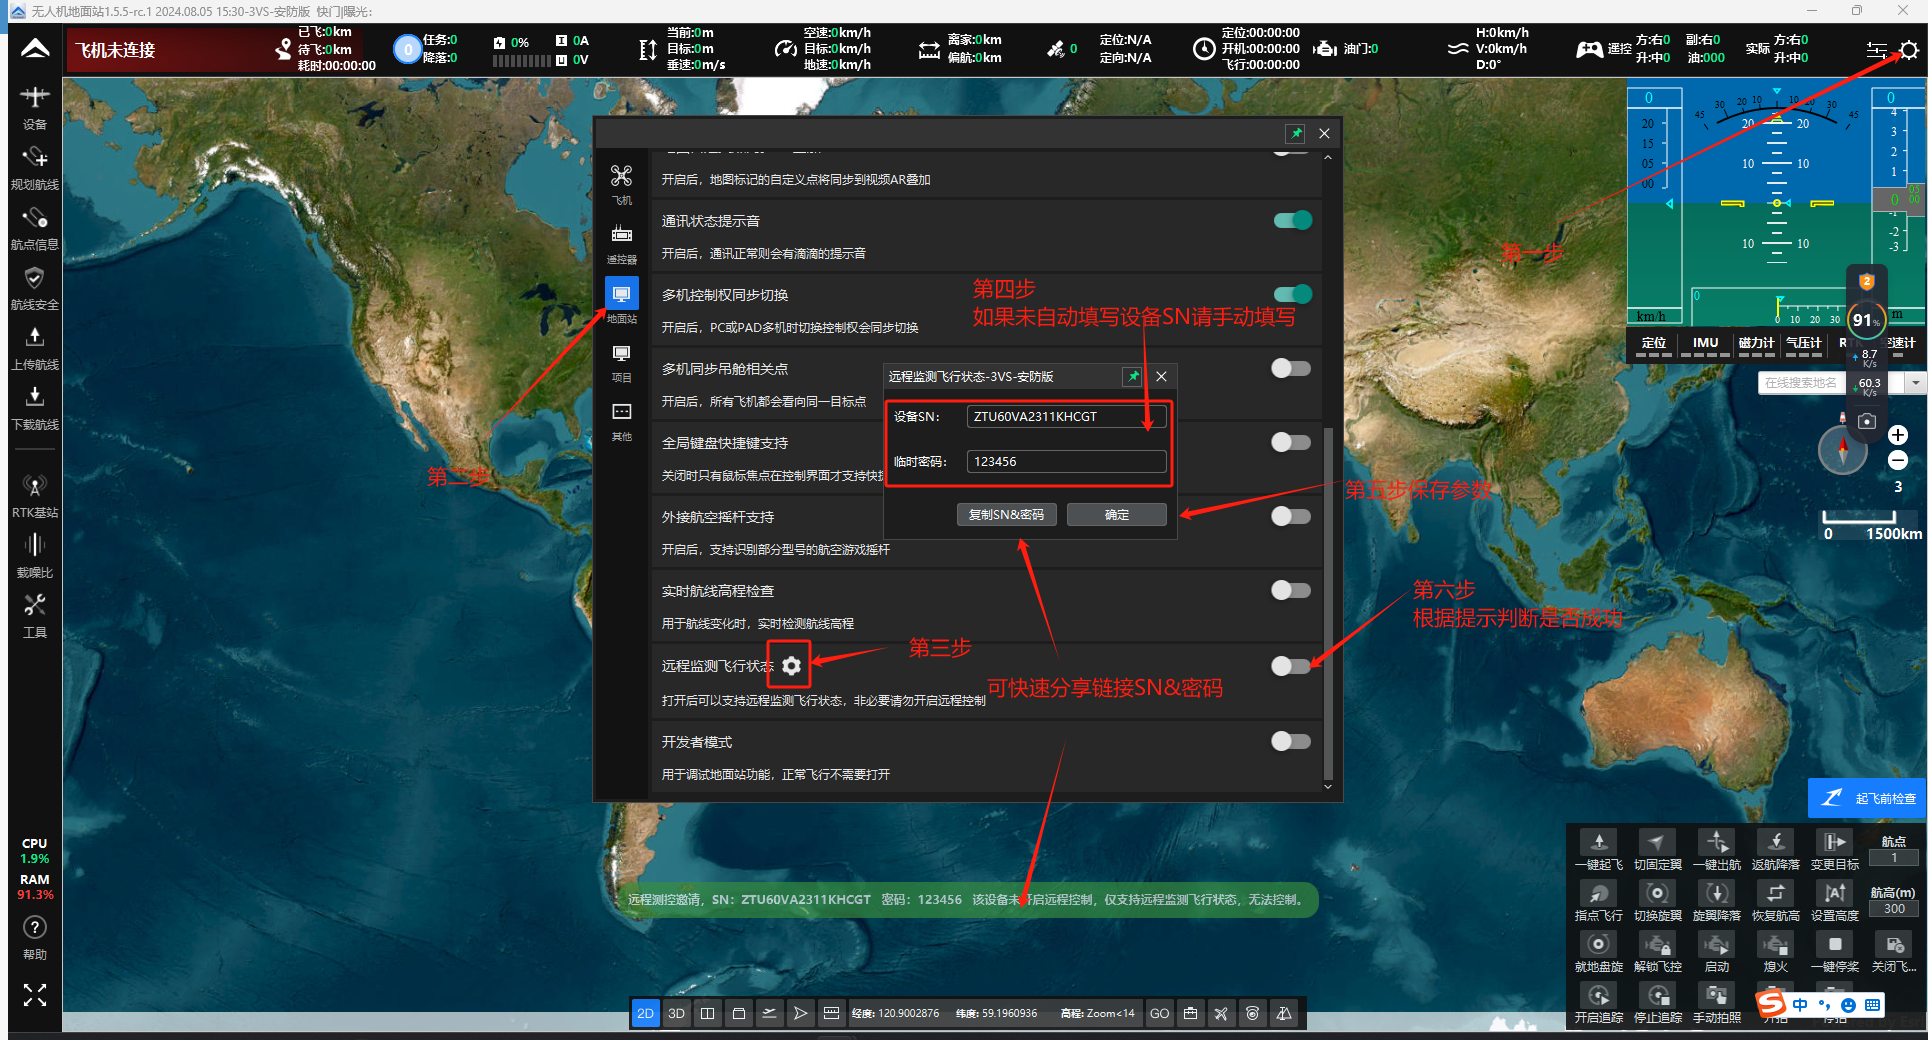Screen dimensions: 1928x1040
Task: Enable the 多机同步吊舱相关点 toggle
Action: (x=1290, y=368)
